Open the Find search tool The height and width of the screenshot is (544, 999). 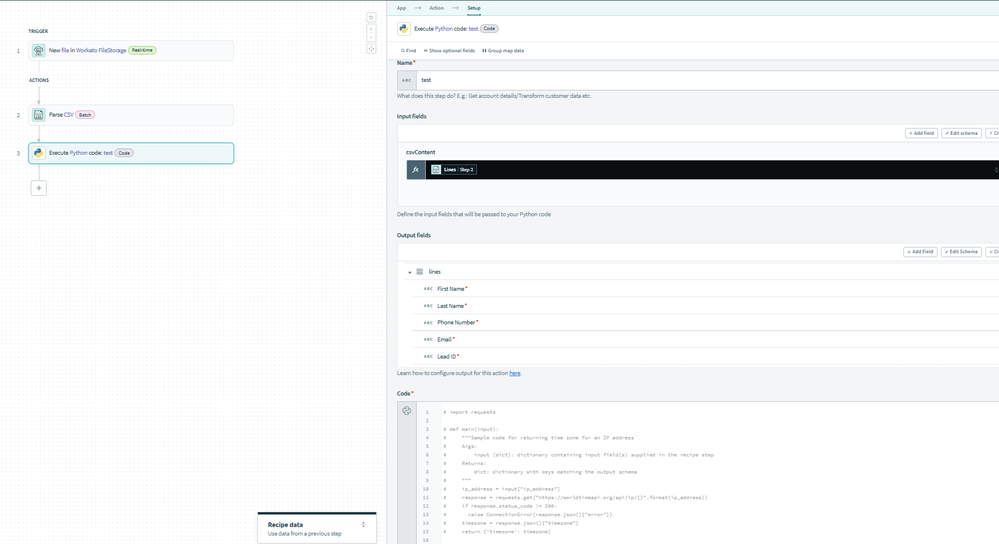point(408,50)
